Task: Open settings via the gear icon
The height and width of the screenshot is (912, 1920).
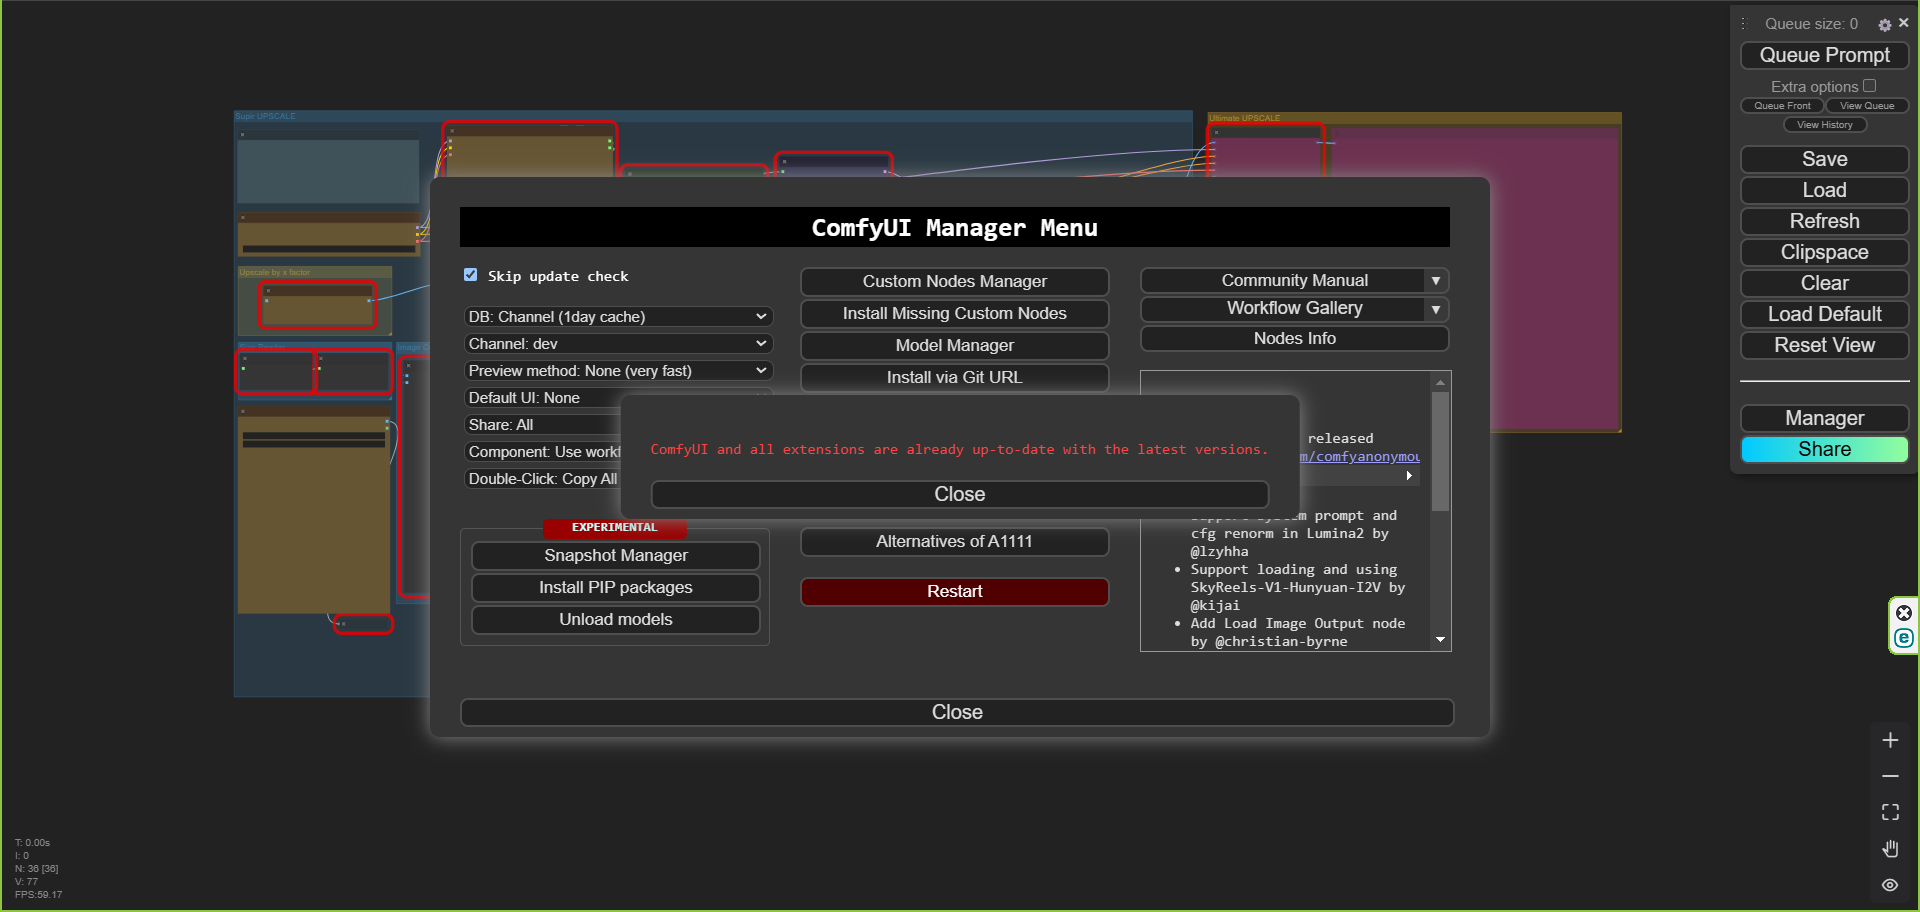Action: [1884, 25]
